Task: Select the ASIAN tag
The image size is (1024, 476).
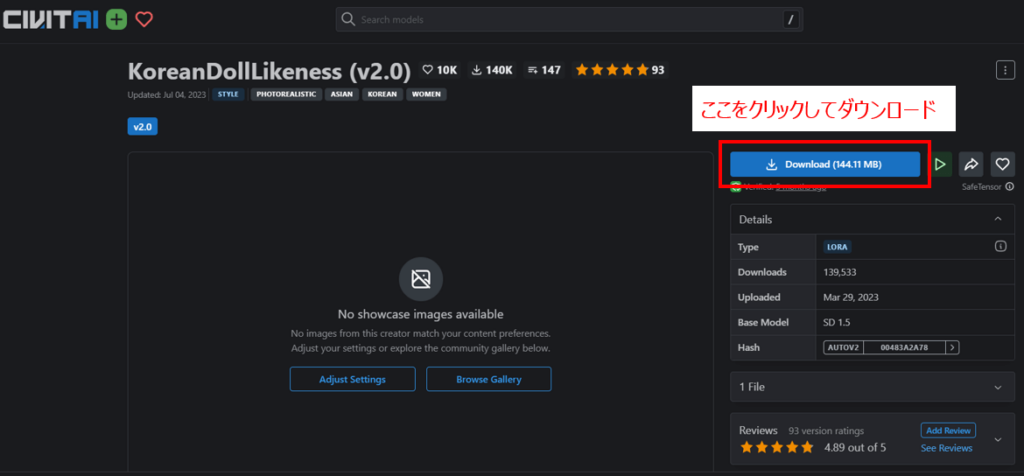Action: (x=342, y=95)
